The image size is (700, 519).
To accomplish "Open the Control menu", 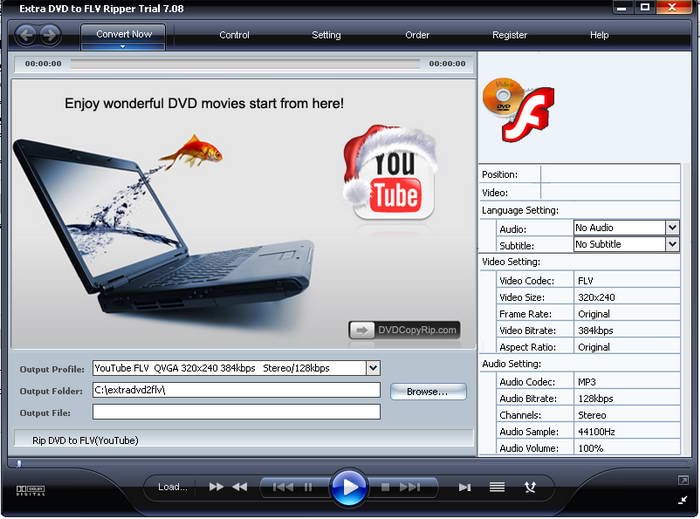I will pos(234,35).
